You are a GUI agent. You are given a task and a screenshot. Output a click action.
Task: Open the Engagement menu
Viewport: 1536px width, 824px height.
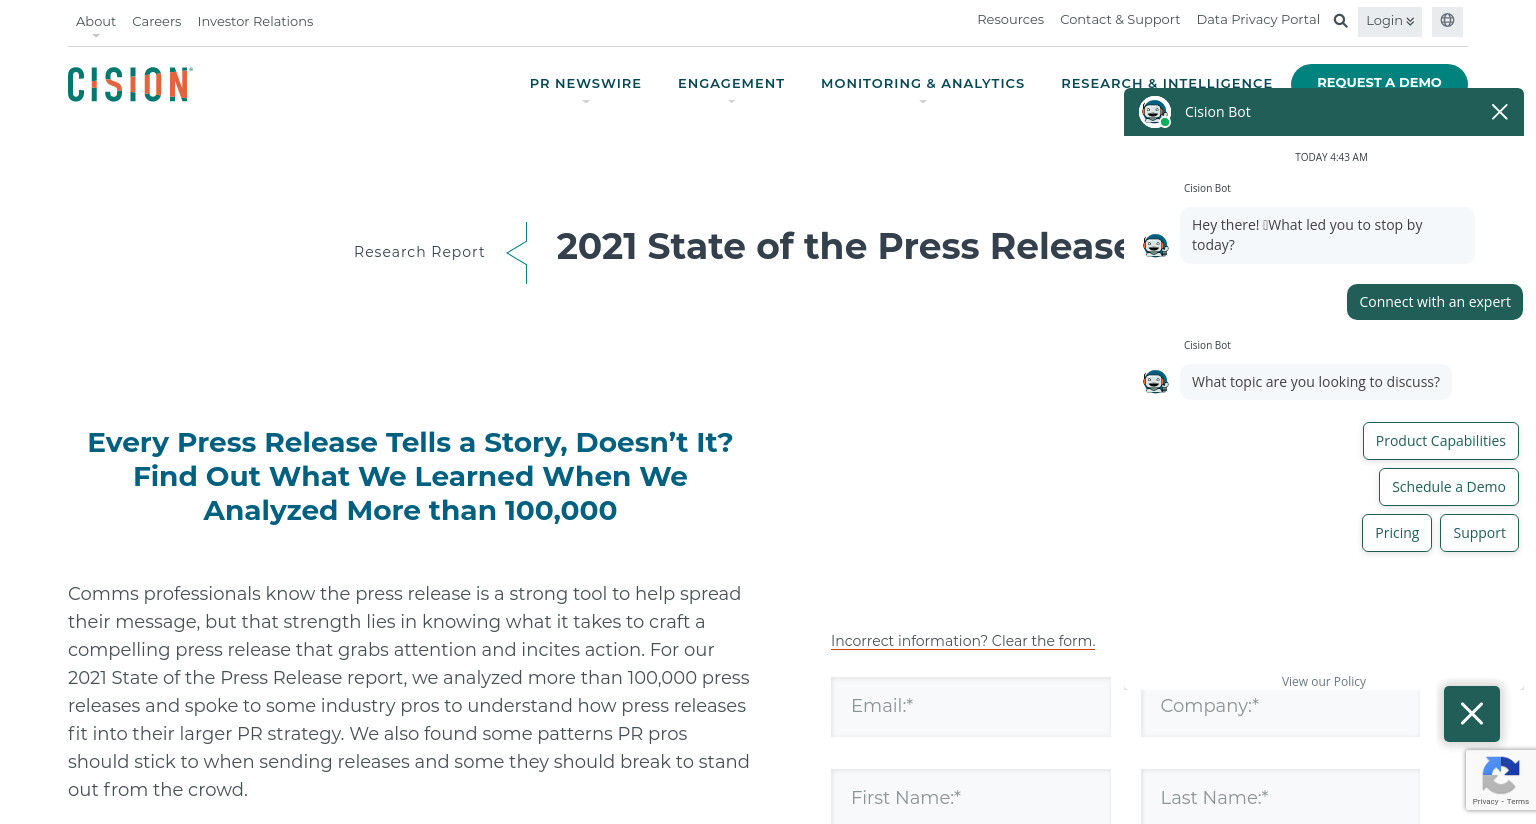(731, 84)
